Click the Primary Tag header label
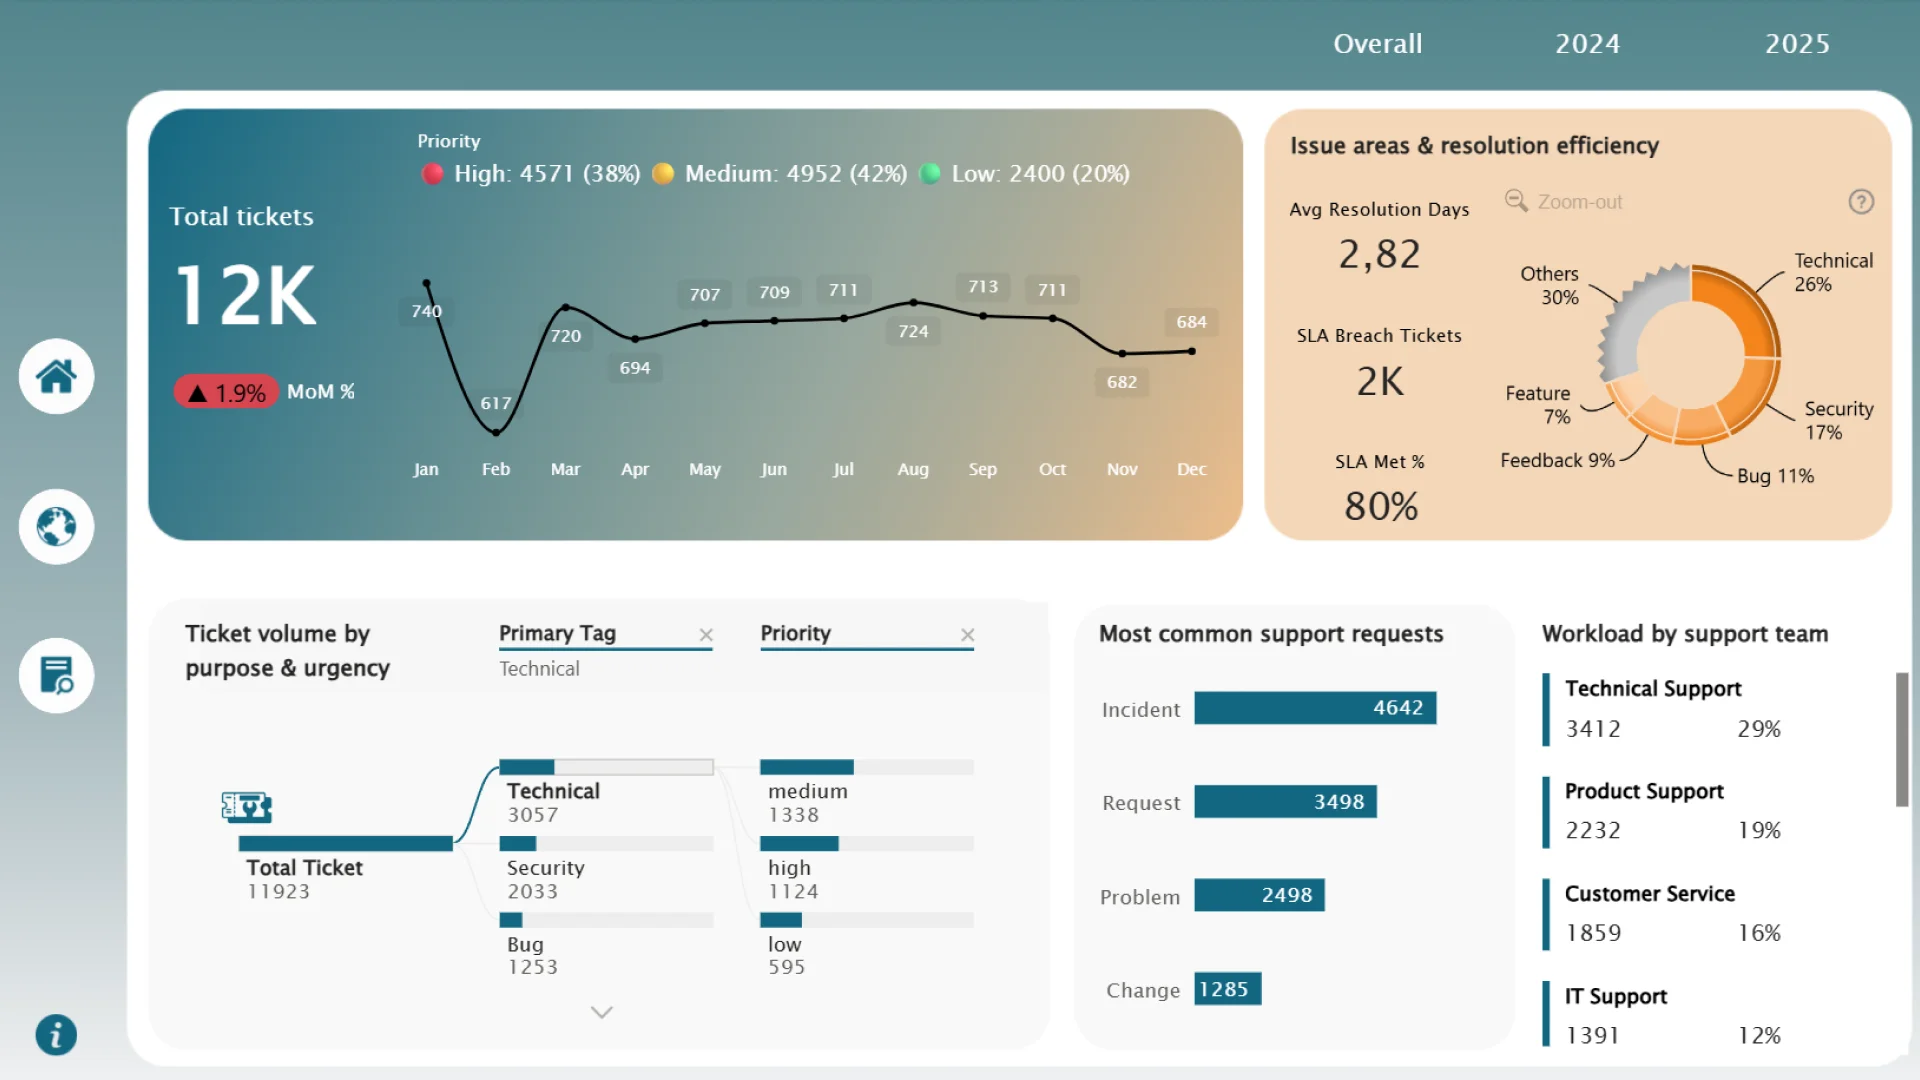 [557, 633]
